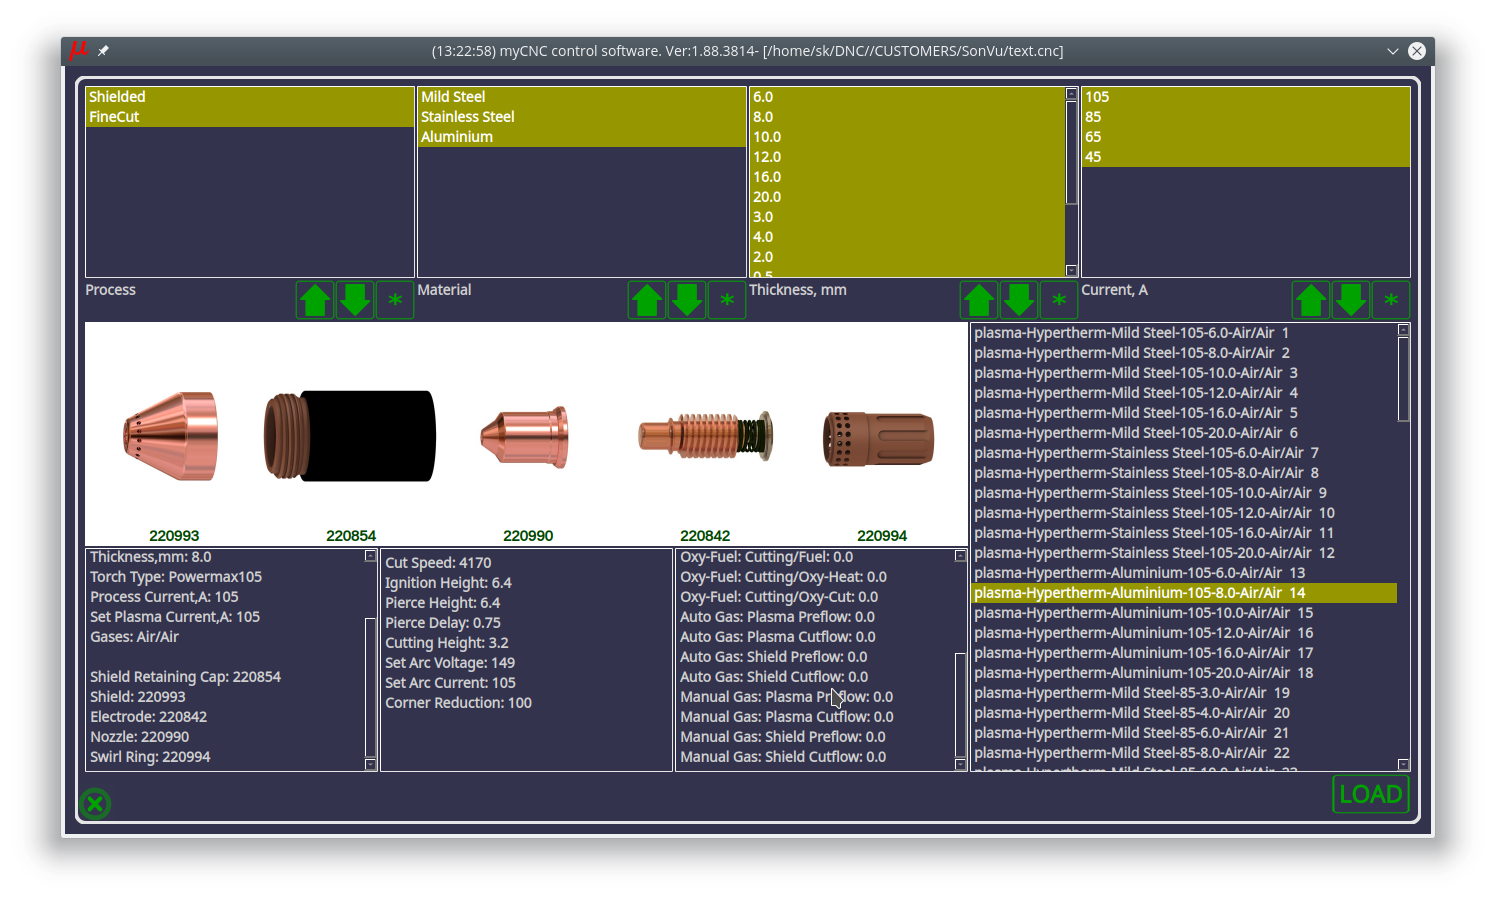Click Thickness green down arrow
Image resolution: width=1496 pixels, height=899 pixels.
point(1019,300)
